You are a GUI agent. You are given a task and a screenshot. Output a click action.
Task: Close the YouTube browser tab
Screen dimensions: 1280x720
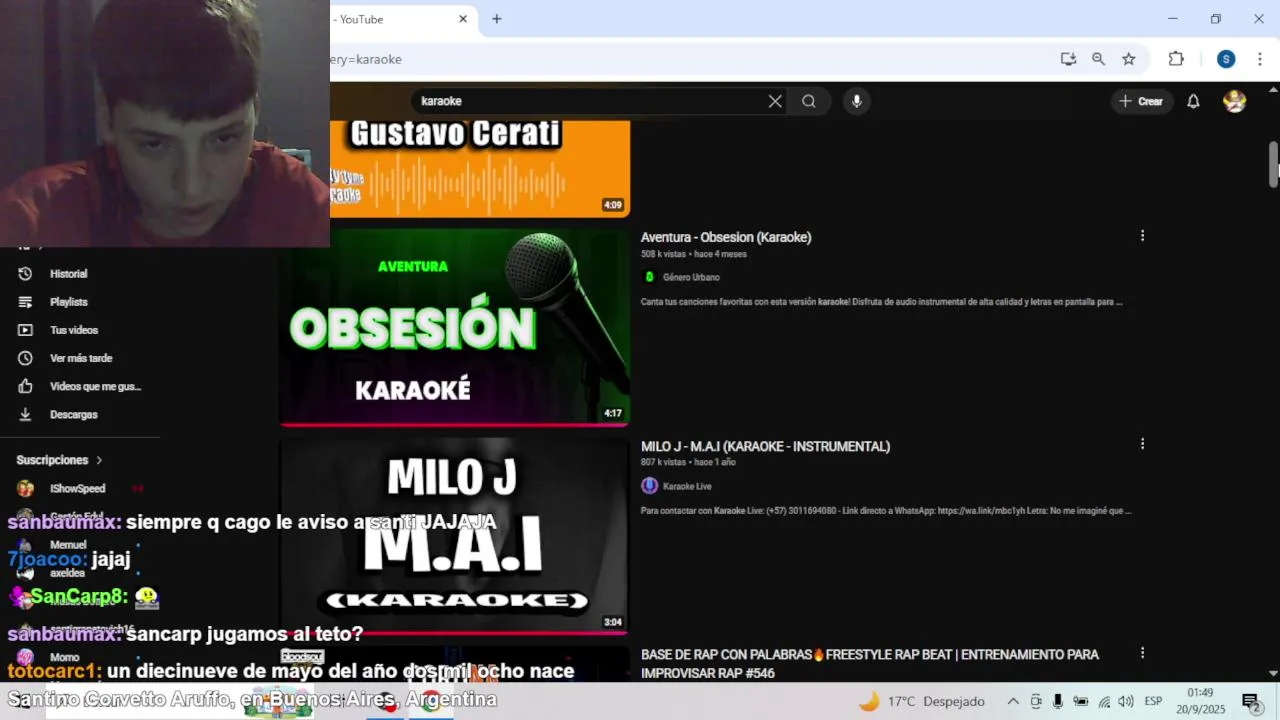tap(464, 19)
